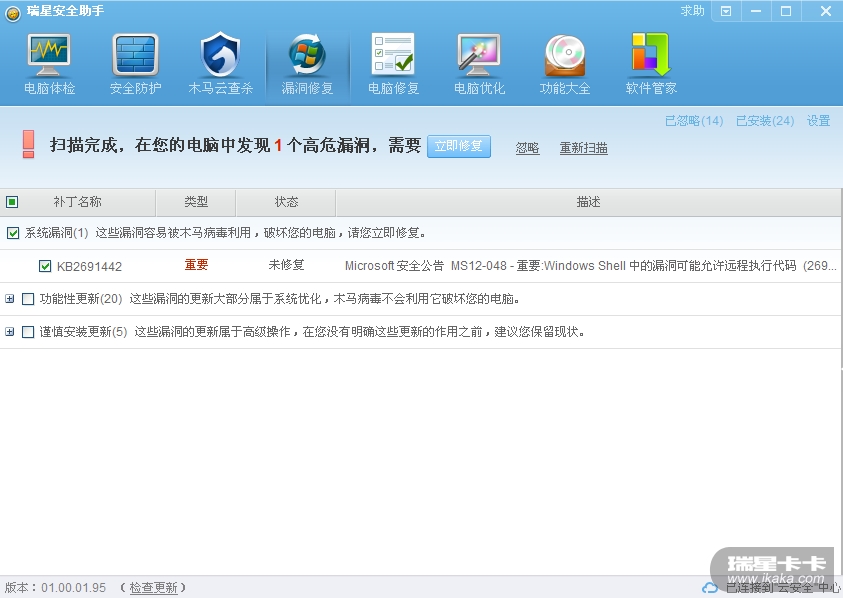Select the KB2691442 patch name
Screen dimensions: 843x598
pos(89,267)
